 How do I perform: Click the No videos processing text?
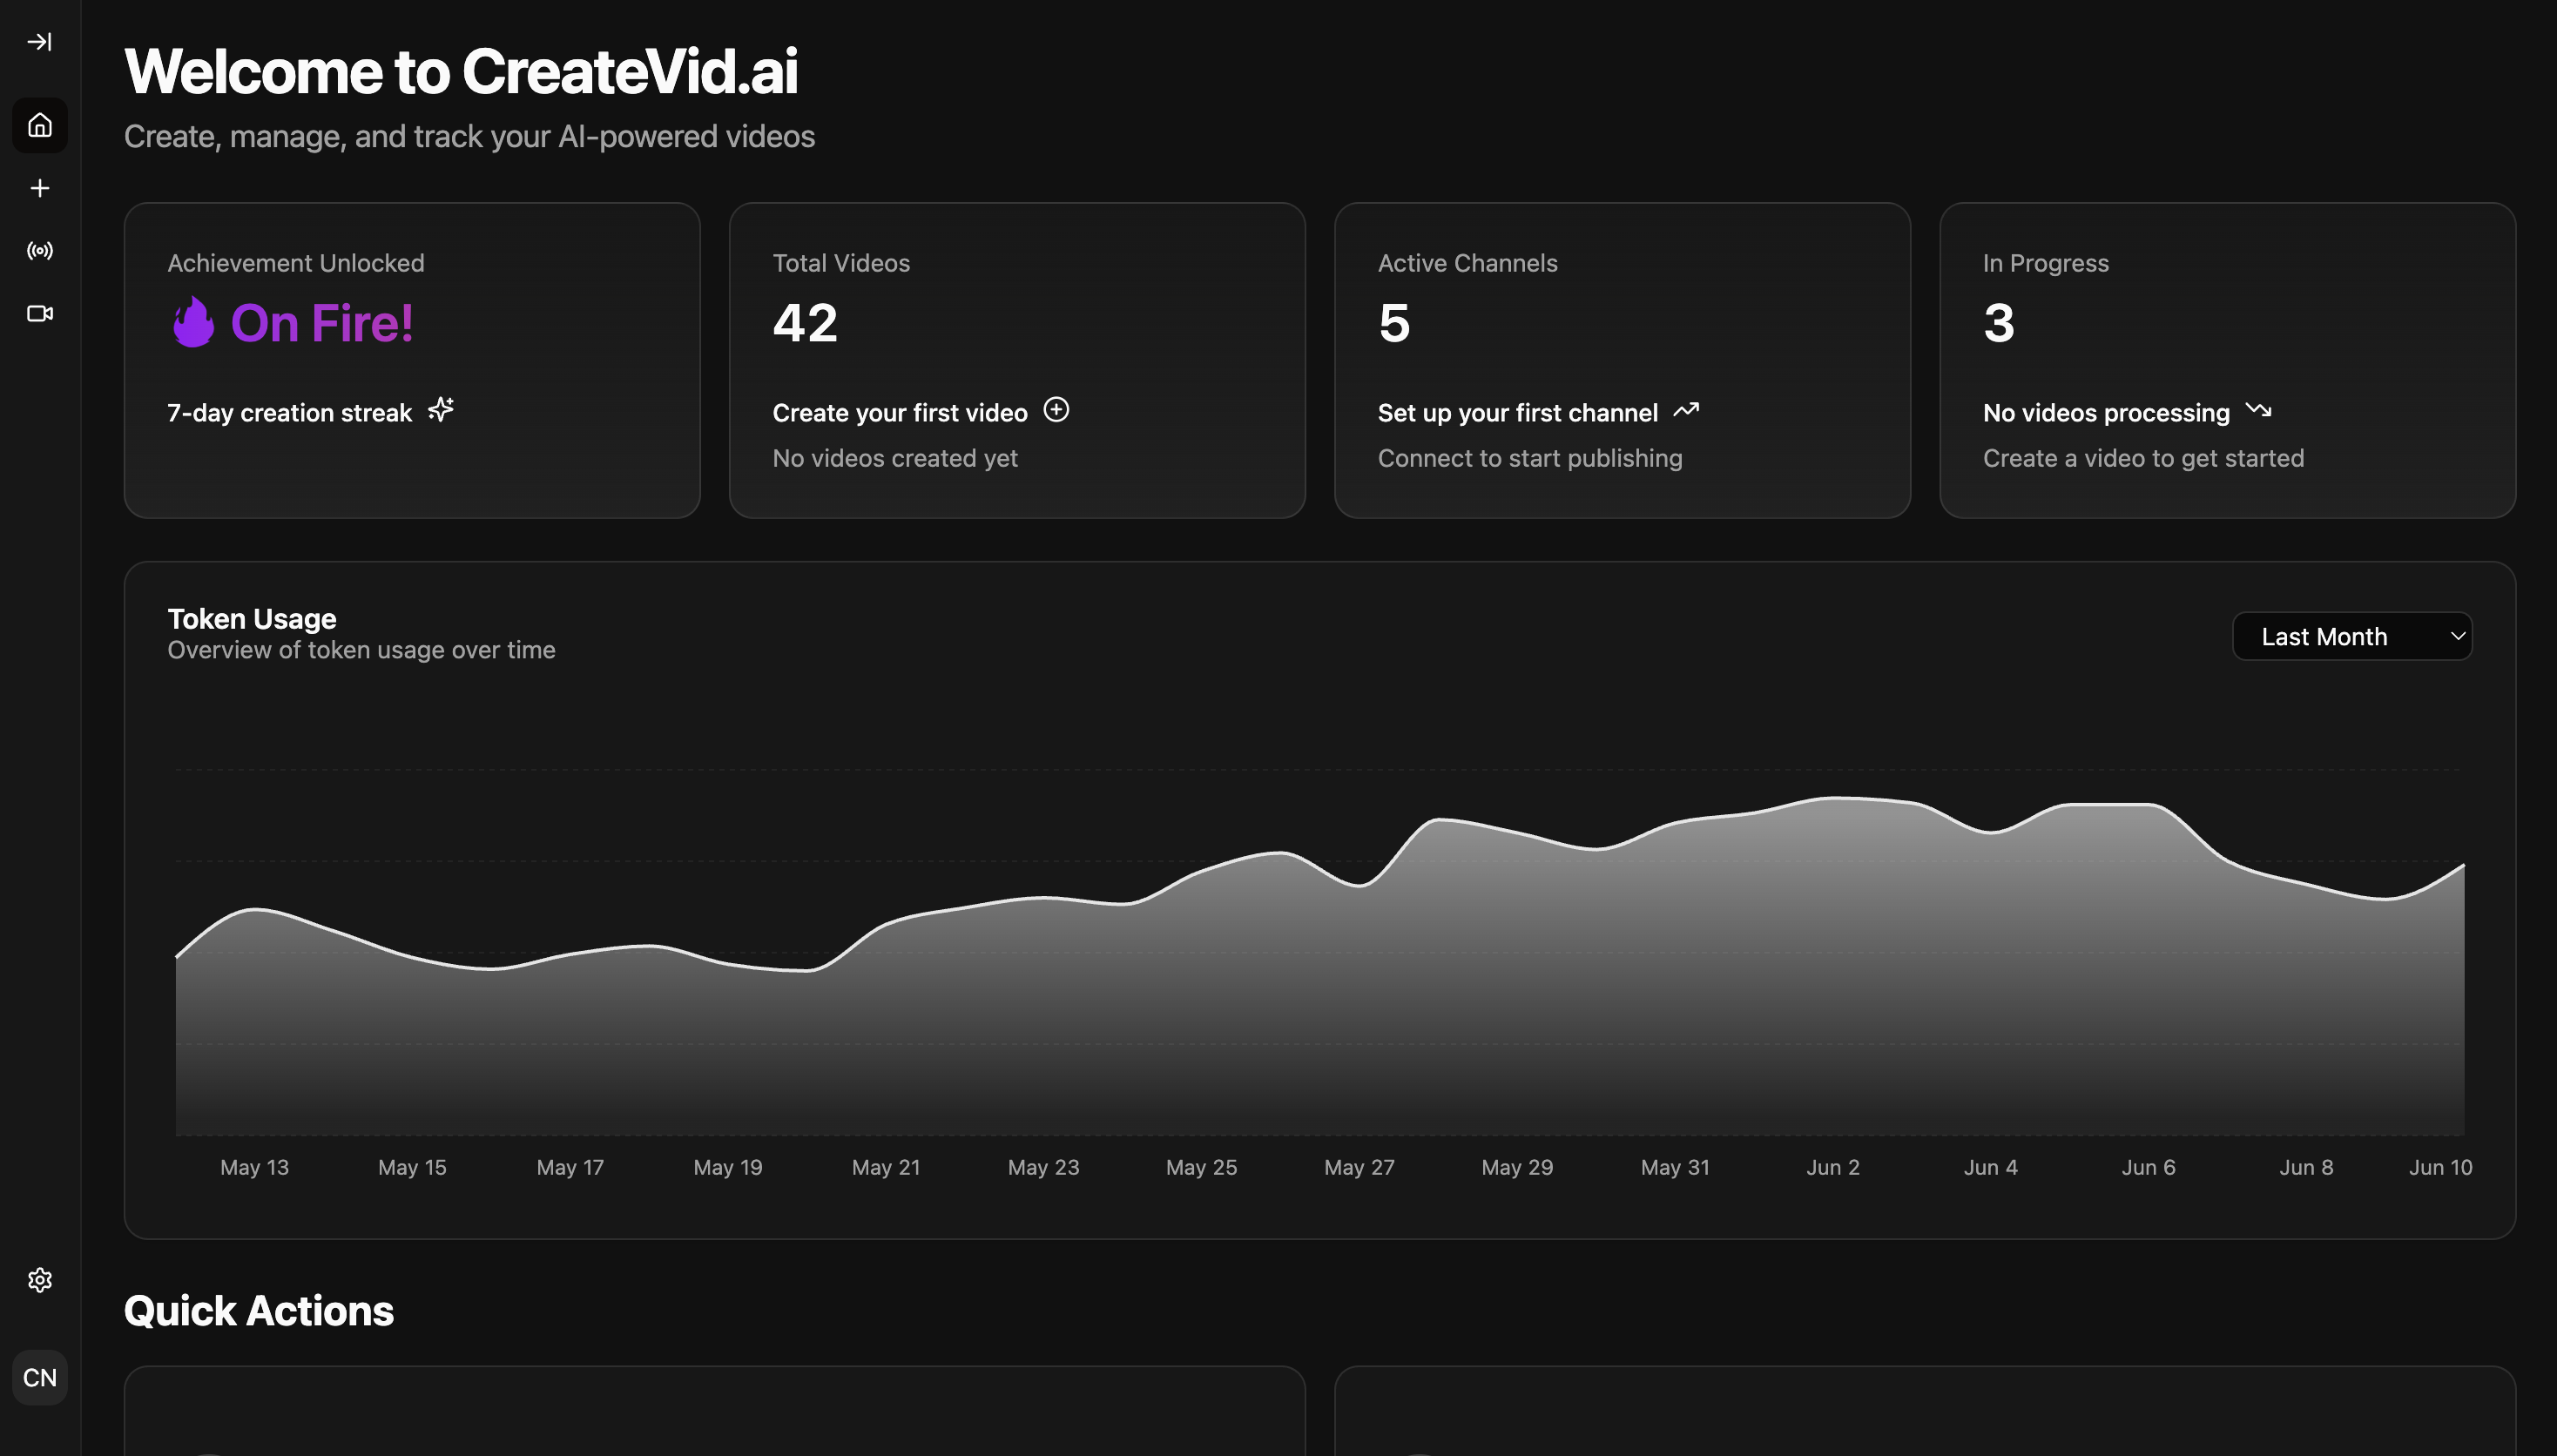(x=2106, y=413)
